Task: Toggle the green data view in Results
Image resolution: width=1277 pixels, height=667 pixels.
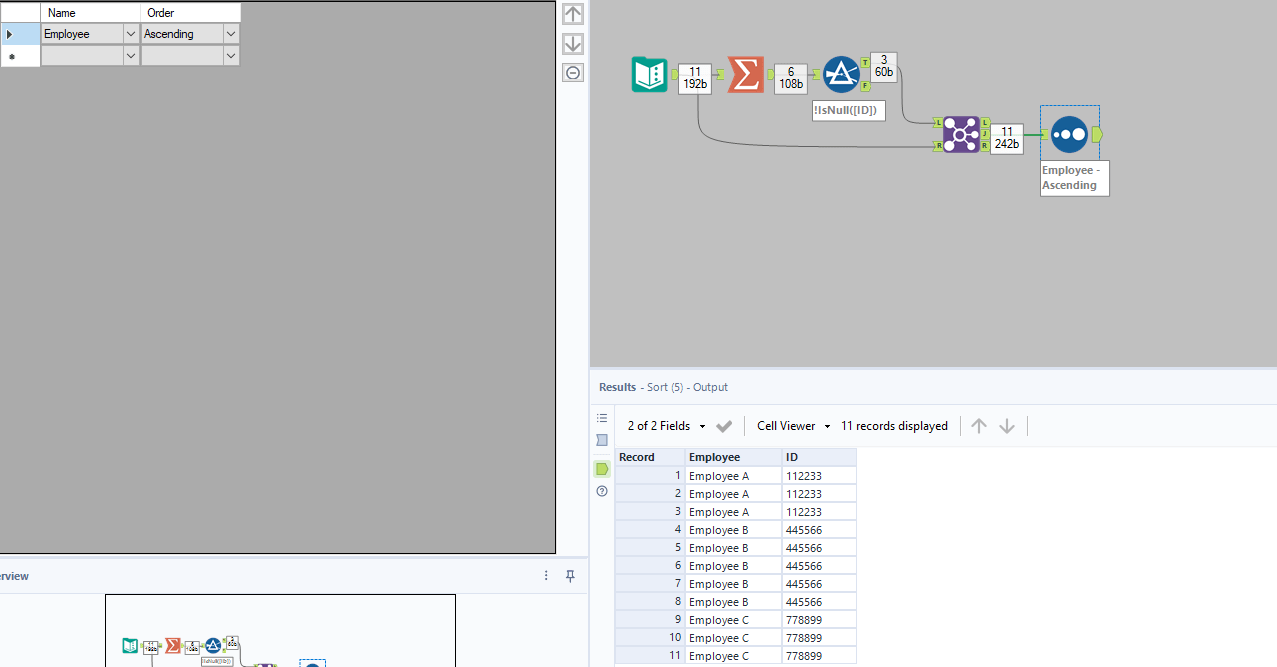Action: click(x=601, y=468)
